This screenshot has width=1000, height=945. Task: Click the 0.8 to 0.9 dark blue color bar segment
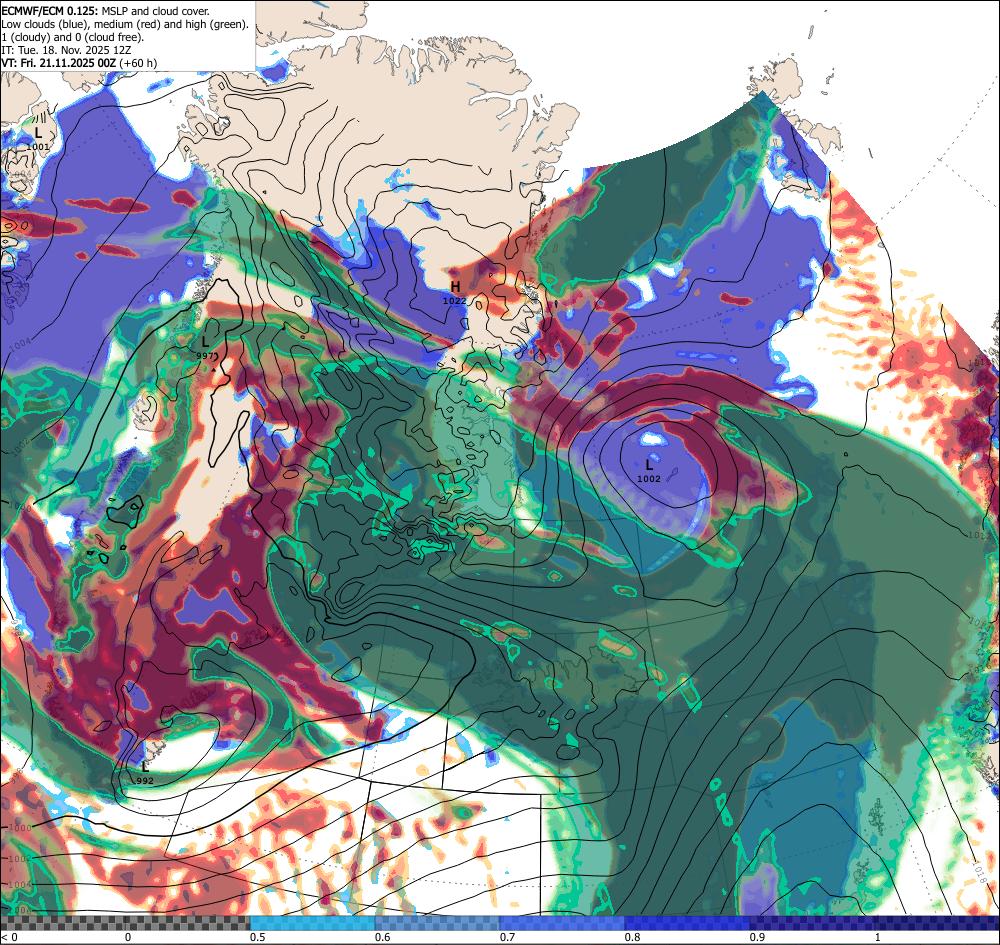coord(688,923)
